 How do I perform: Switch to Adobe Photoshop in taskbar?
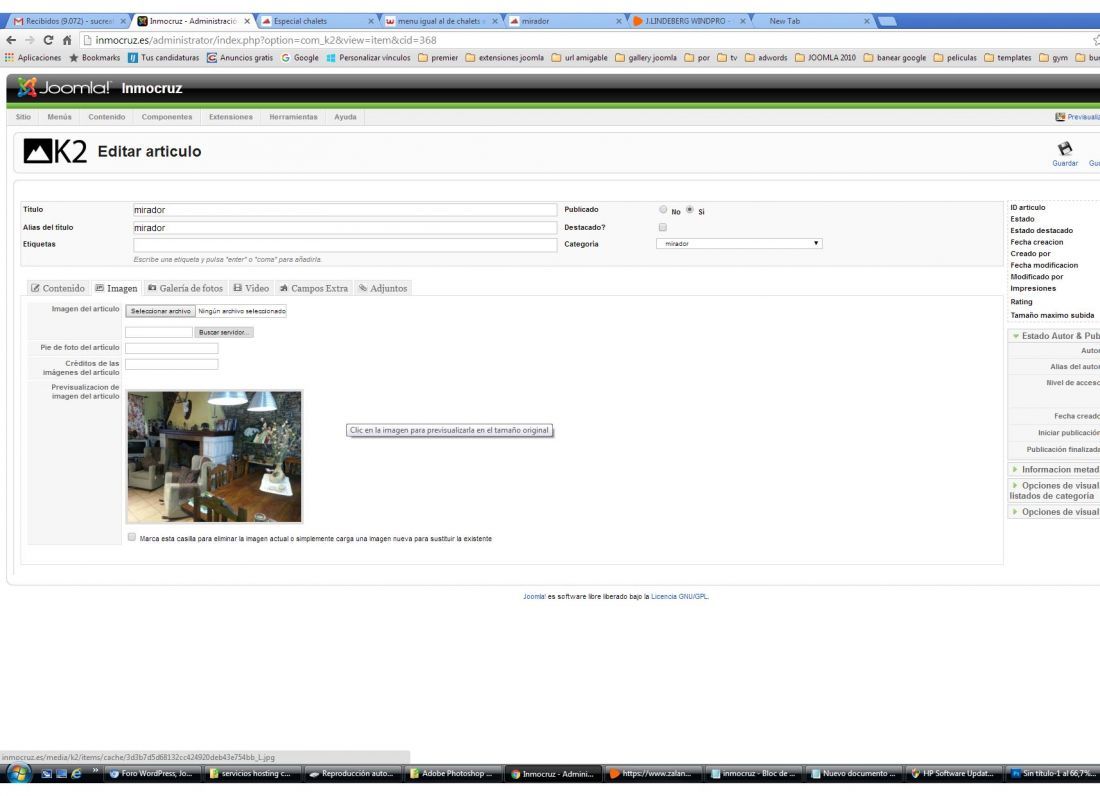(x=452, y=774)
